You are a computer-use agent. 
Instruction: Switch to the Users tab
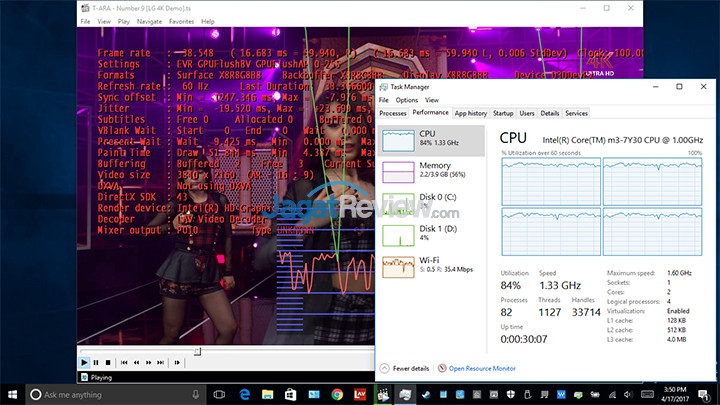527,113
